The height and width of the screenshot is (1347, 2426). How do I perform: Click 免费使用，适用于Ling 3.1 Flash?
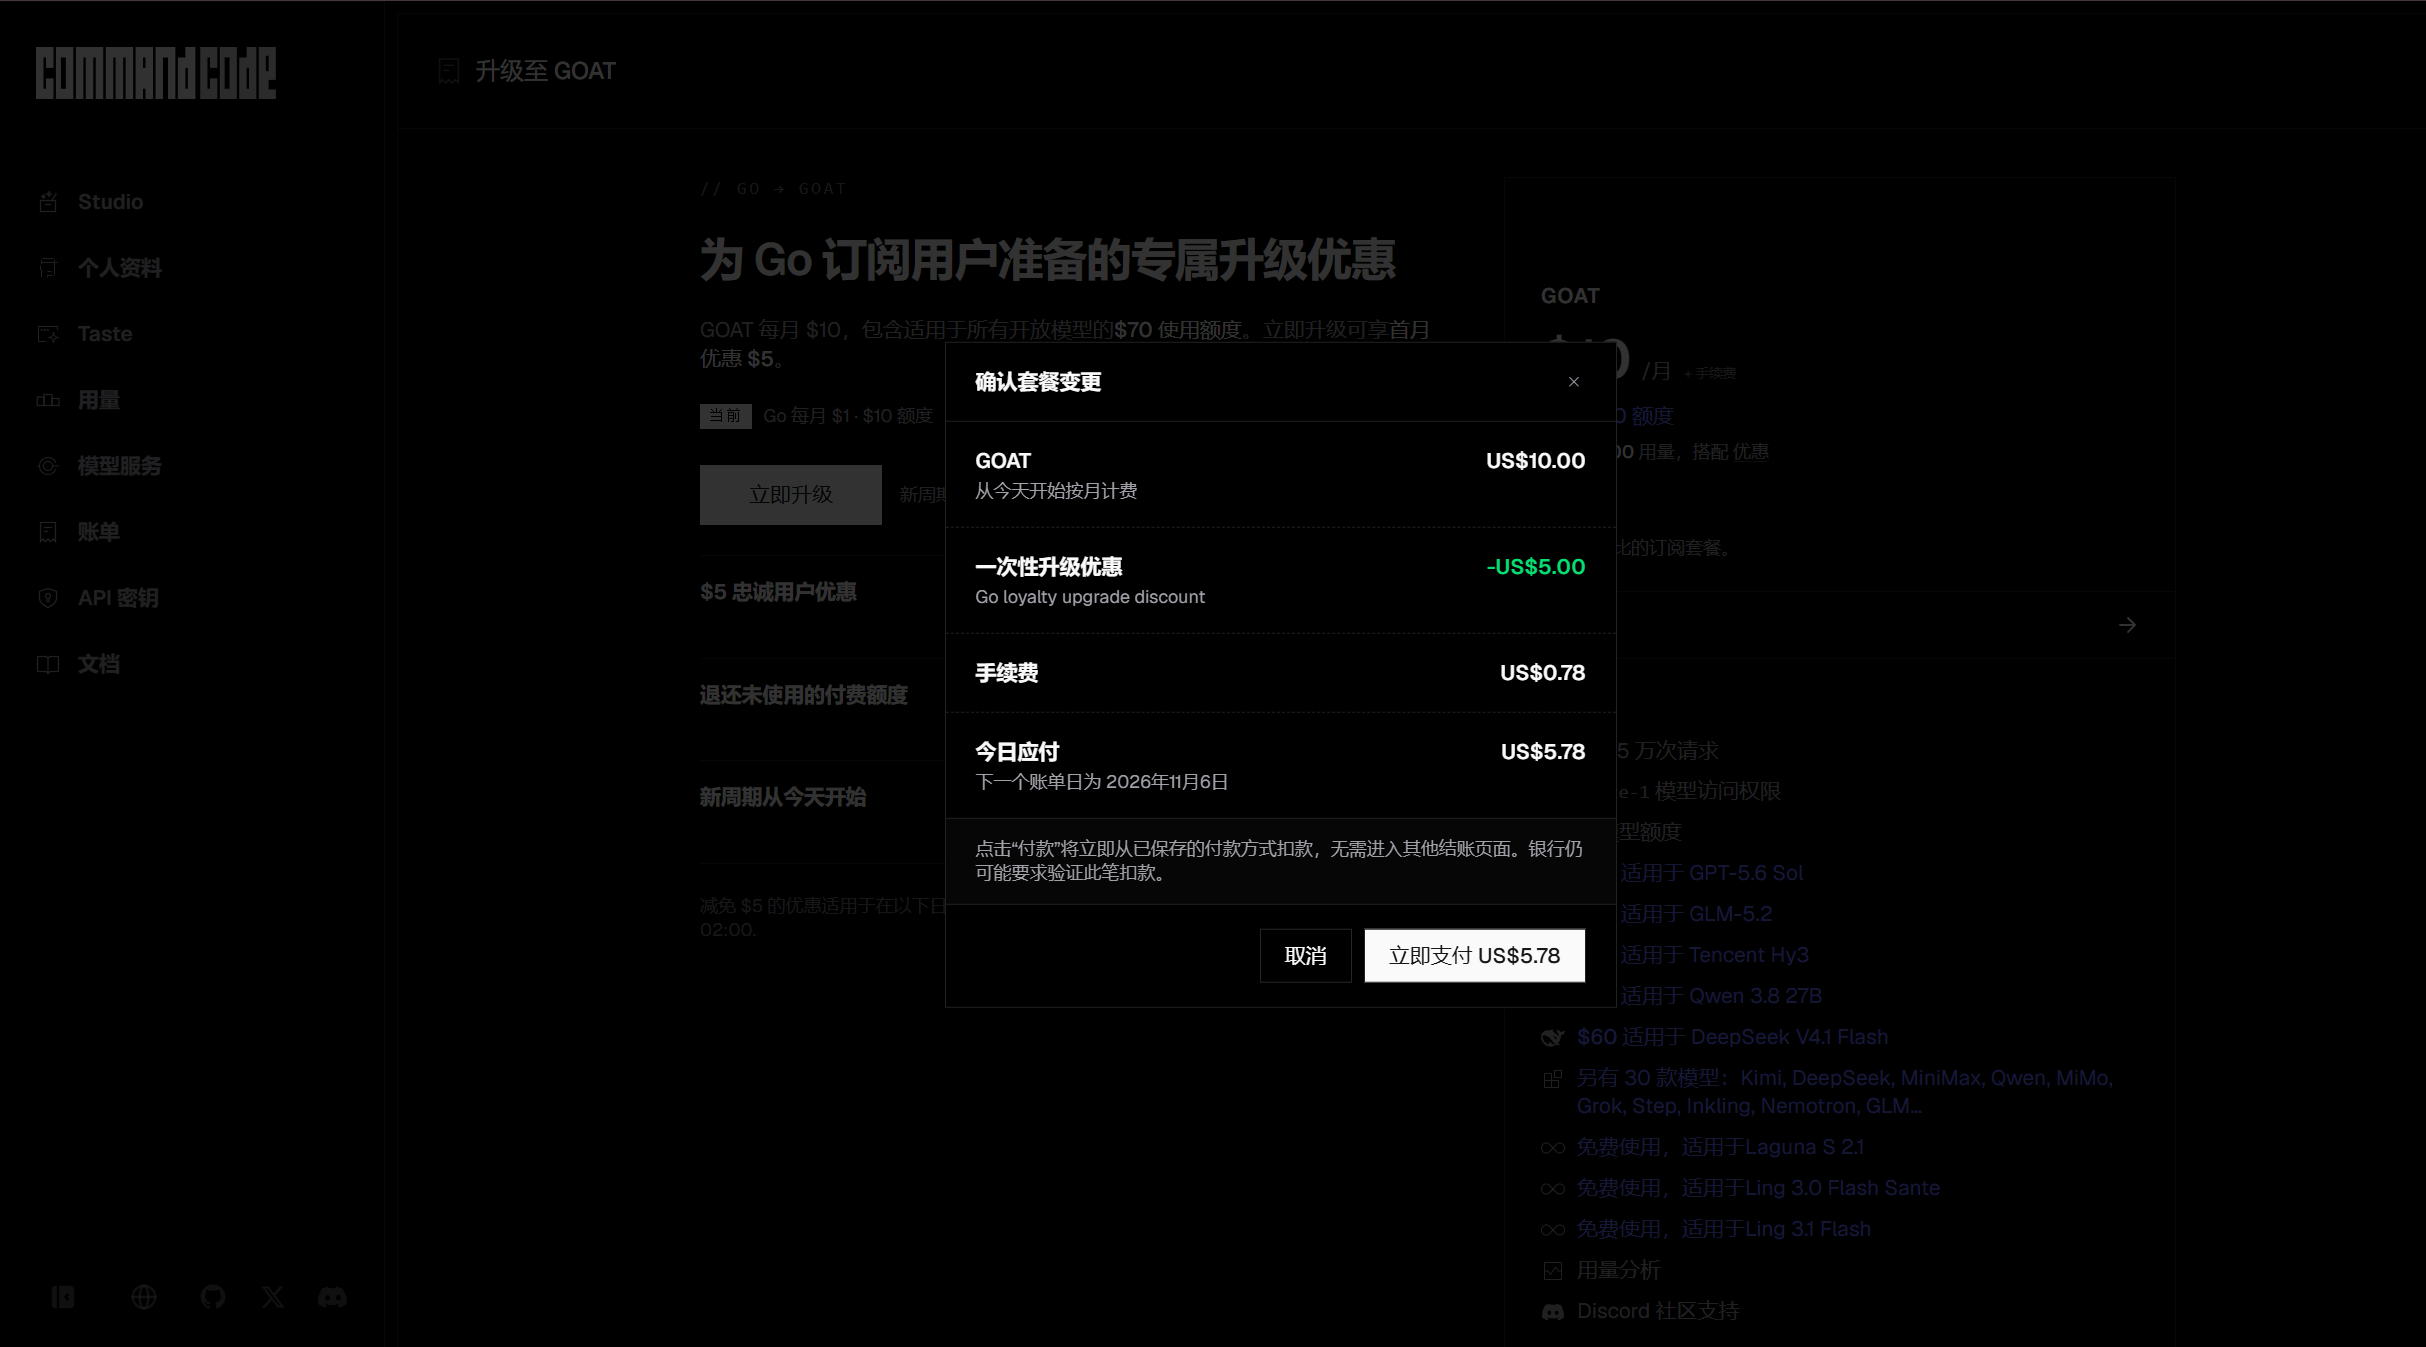point(1724,1229)
